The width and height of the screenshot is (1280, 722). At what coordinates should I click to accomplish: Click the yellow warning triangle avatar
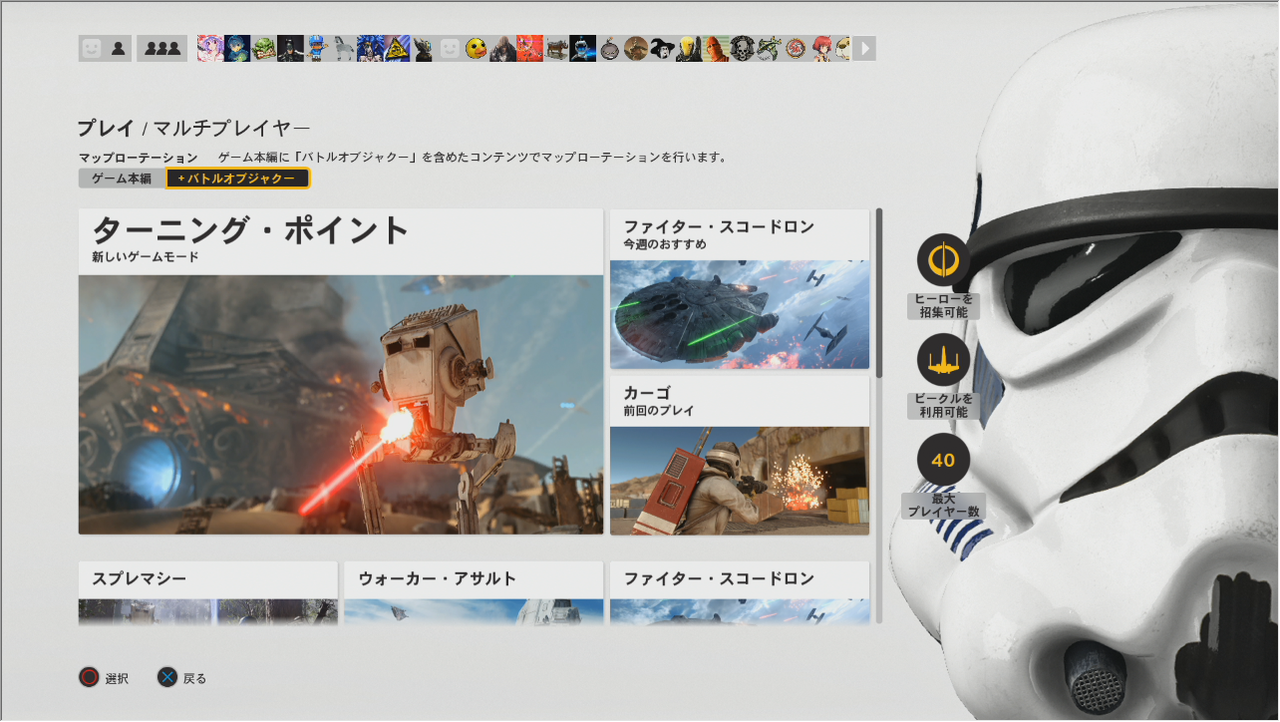click(x=398, y=48)
